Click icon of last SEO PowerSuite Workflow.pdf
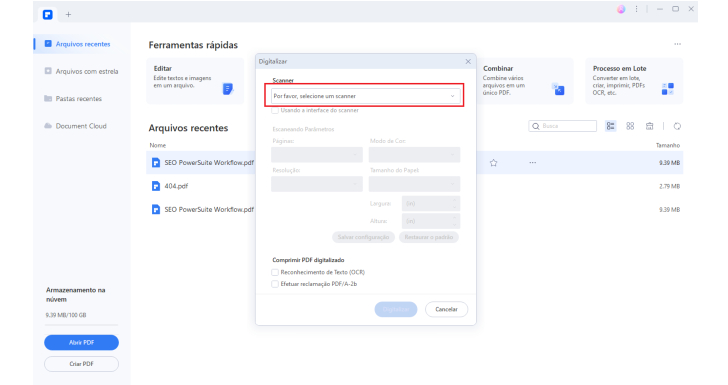 coord(156,209)
